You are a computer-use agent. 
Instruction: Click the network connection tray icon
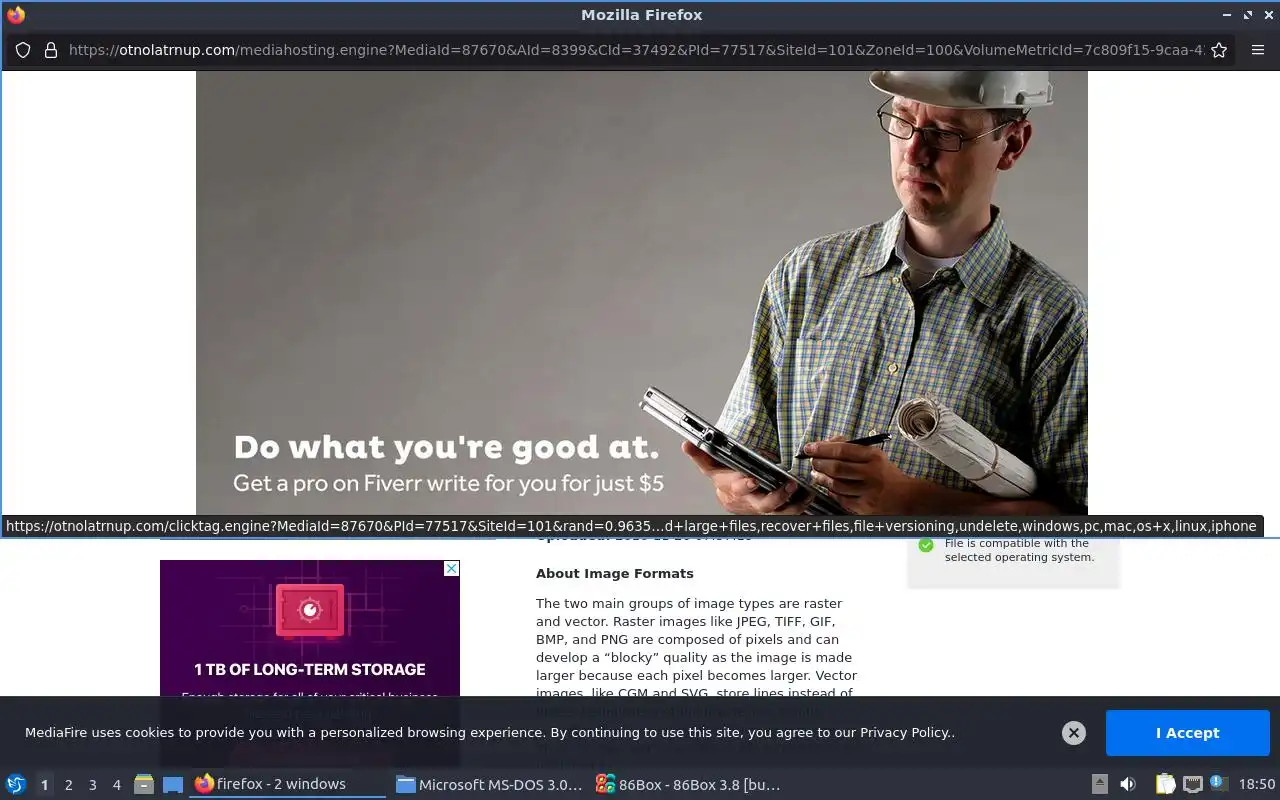tap(1192, 784)
